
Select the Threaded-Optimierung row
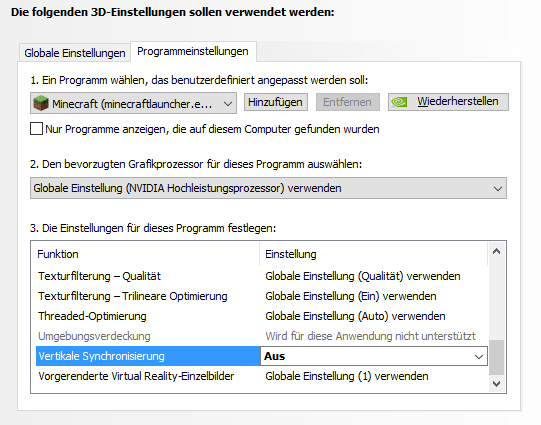click(x=262, y=316)
